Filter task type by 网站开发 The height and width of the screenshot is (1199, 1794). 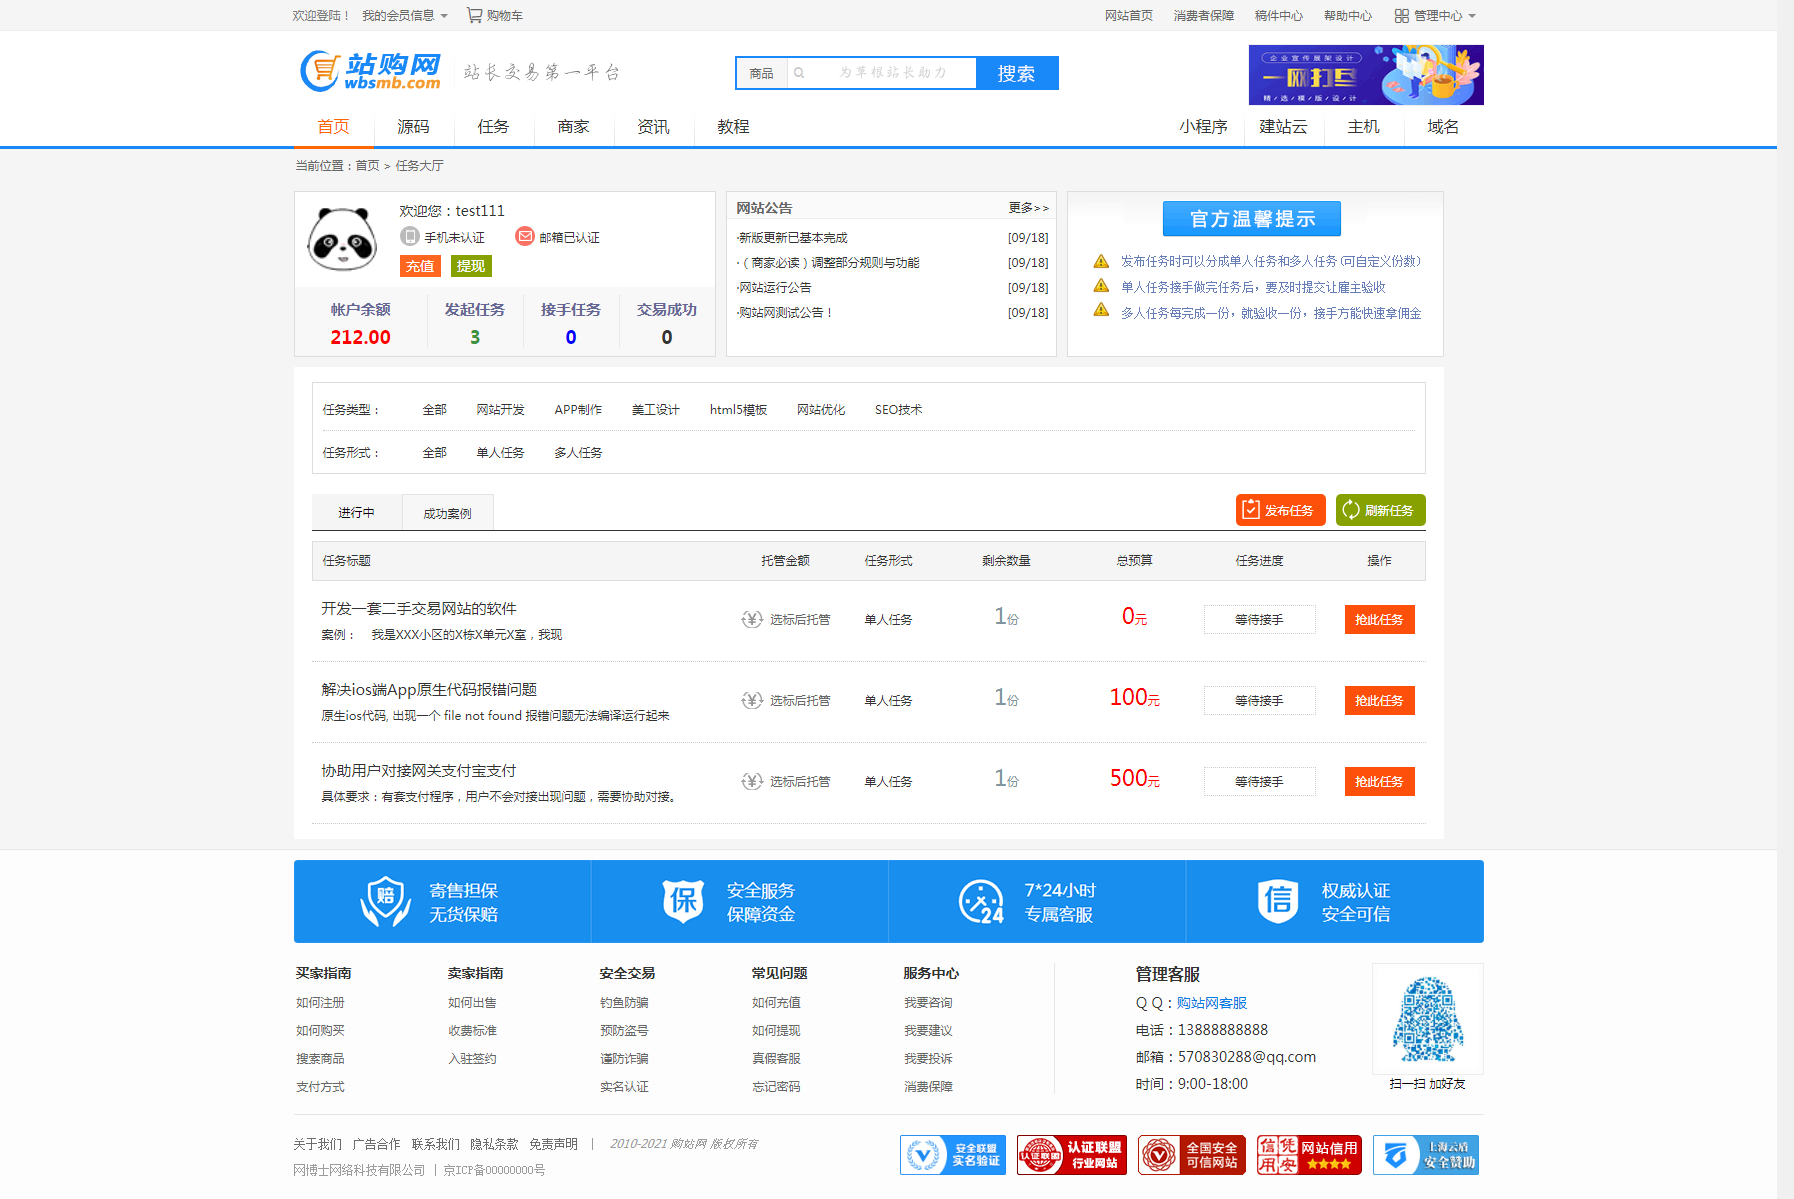click(x=500, y=410)
